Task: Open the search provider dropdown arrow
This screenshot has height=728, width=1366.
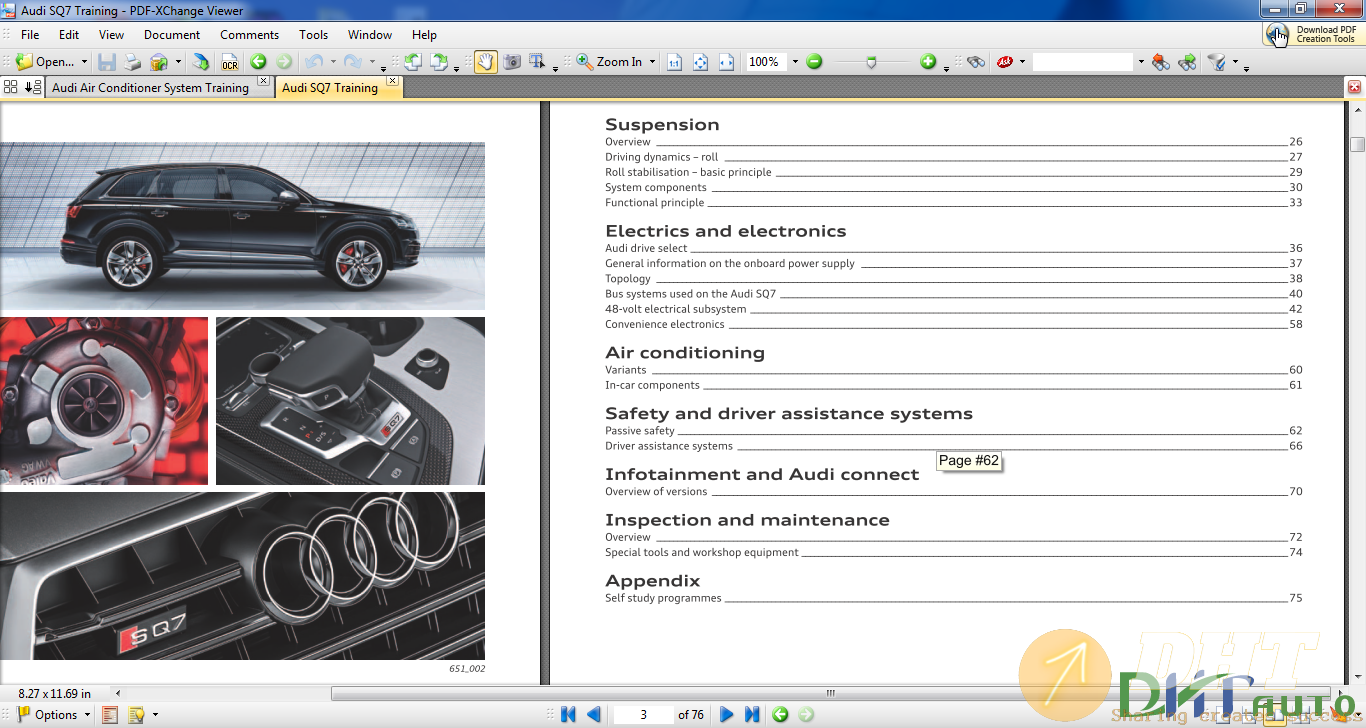Action: point(1022,62)
